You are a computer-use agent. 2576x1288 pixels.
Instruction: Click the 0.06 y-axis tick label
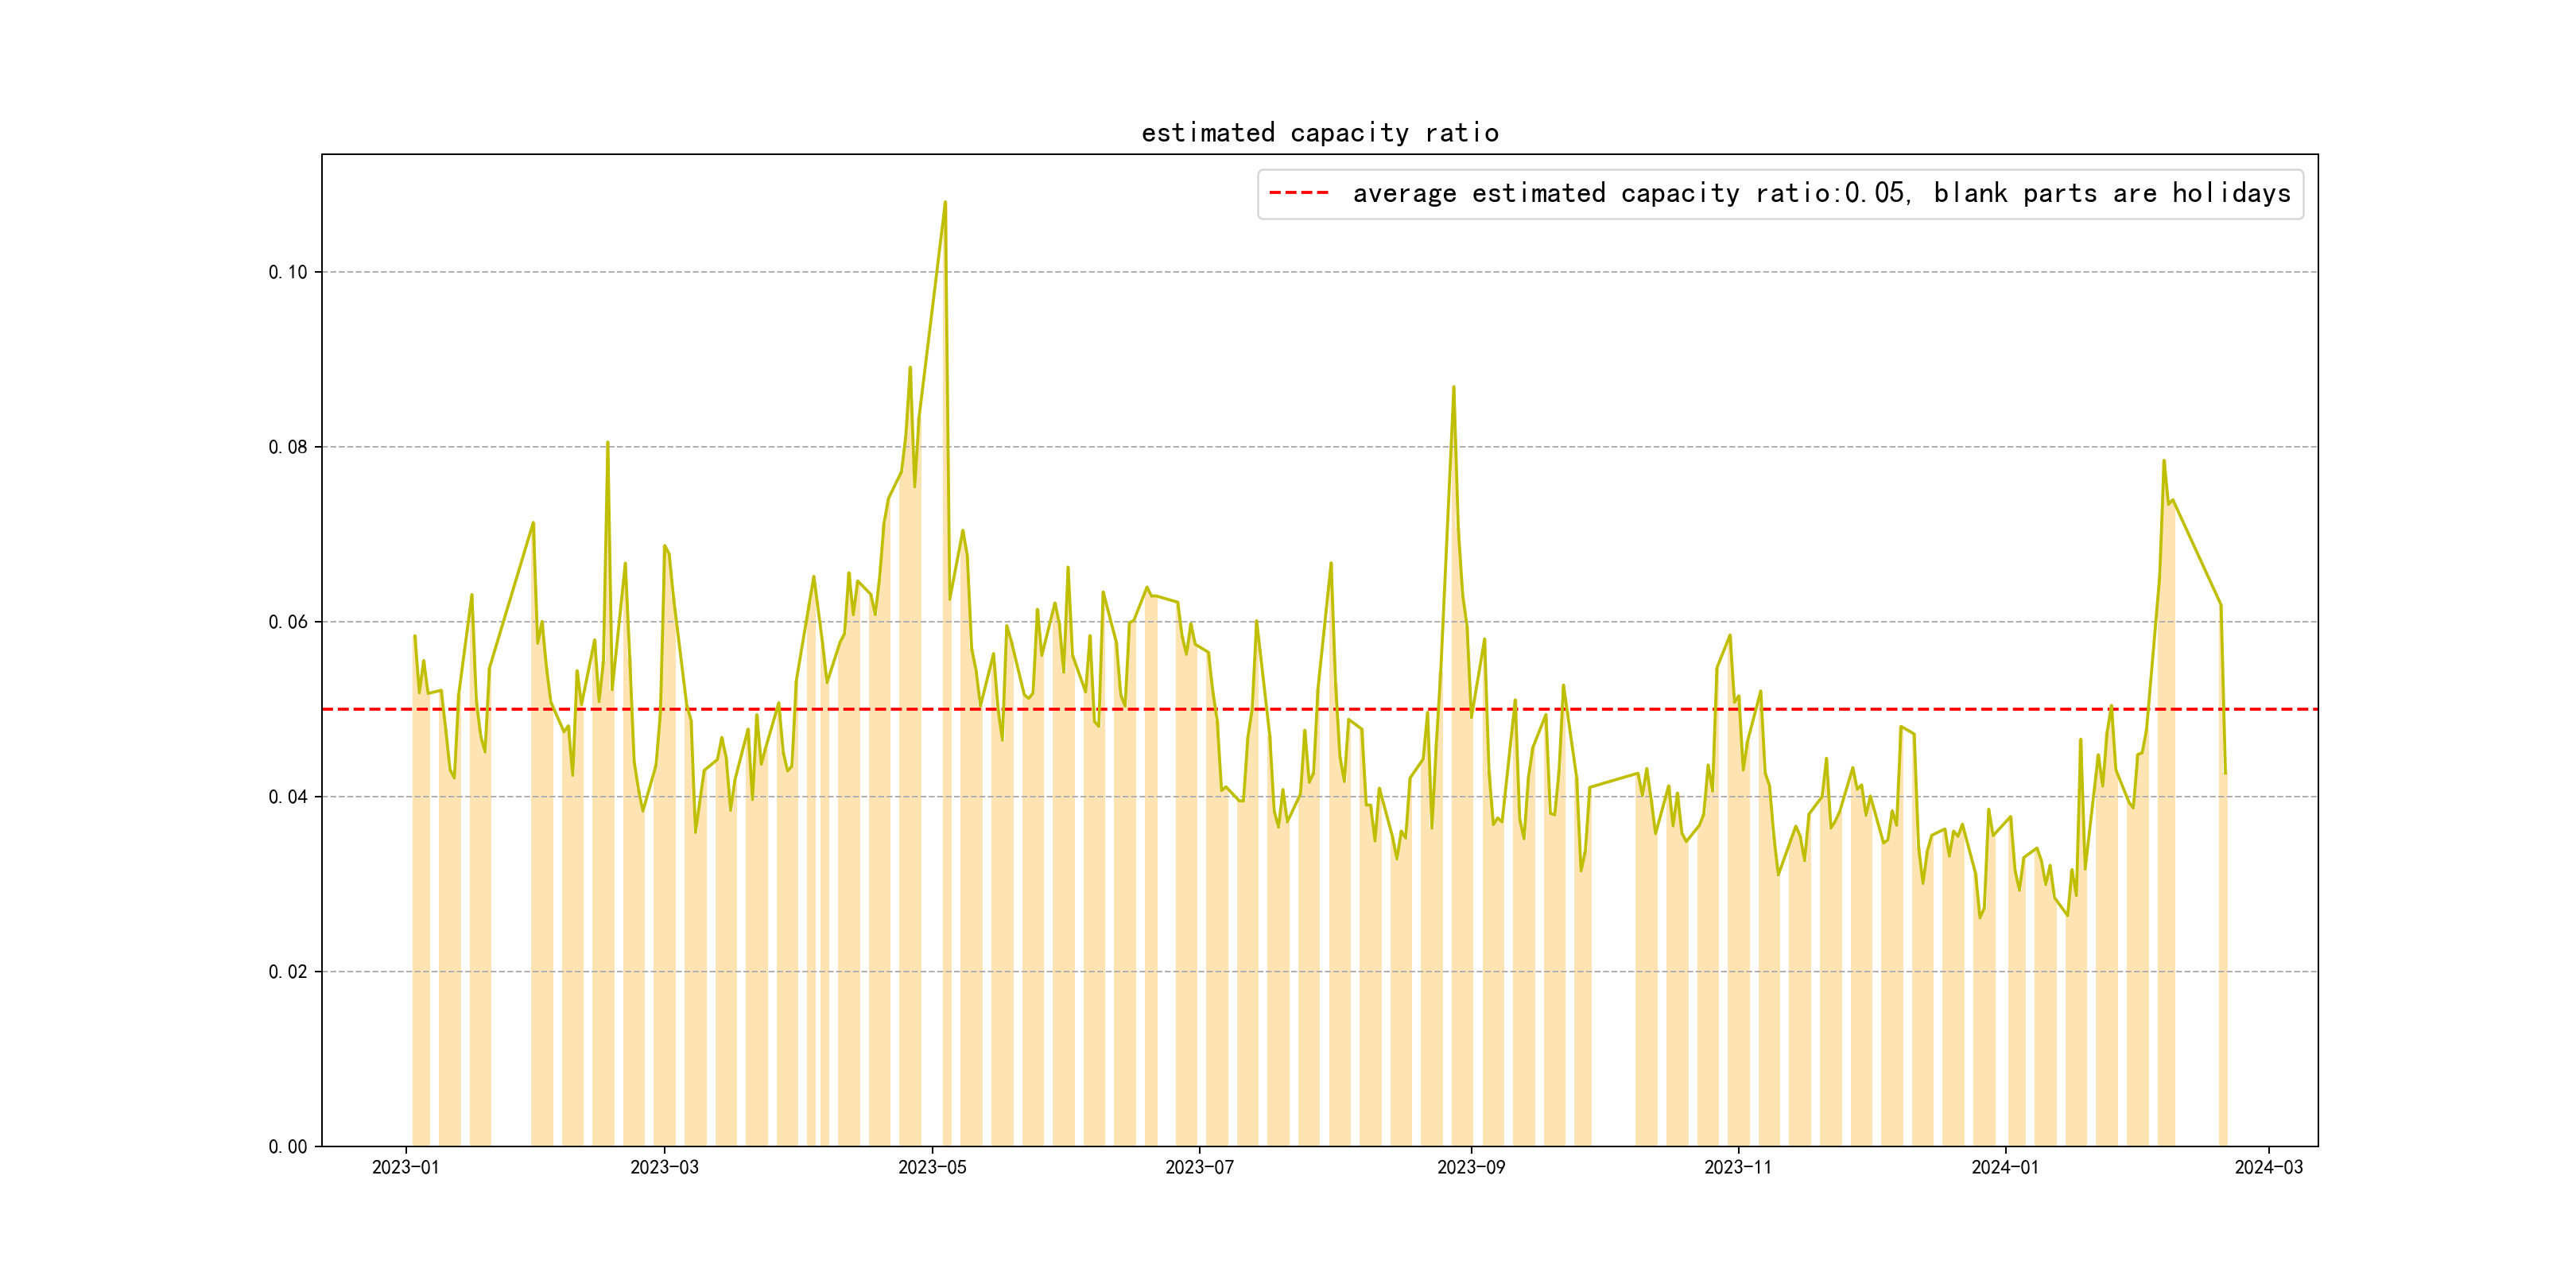[288, 622]
